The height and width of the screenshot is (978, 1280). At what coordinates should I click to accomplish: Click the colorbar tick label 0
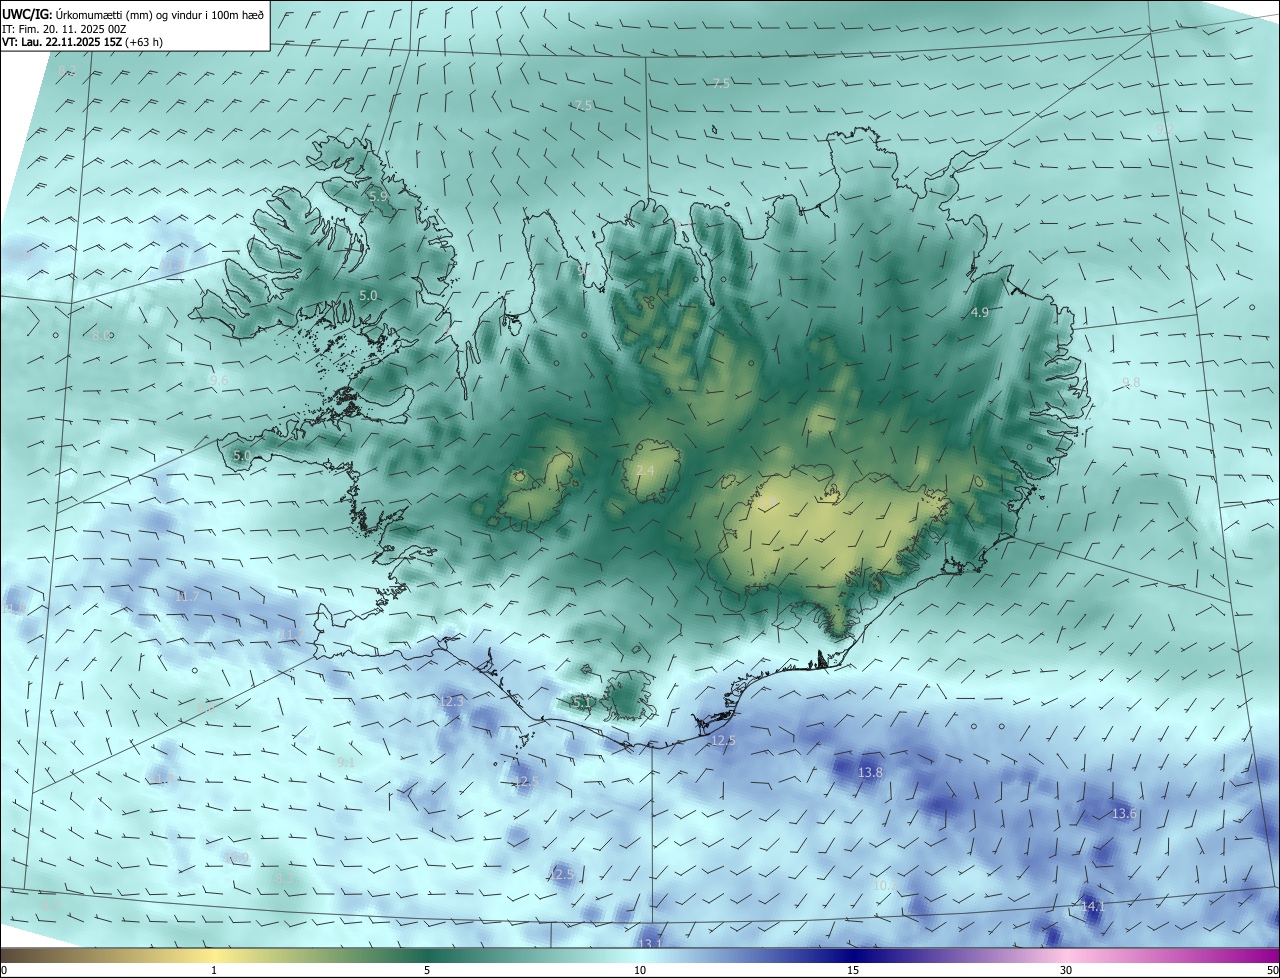tap(4, 970)
